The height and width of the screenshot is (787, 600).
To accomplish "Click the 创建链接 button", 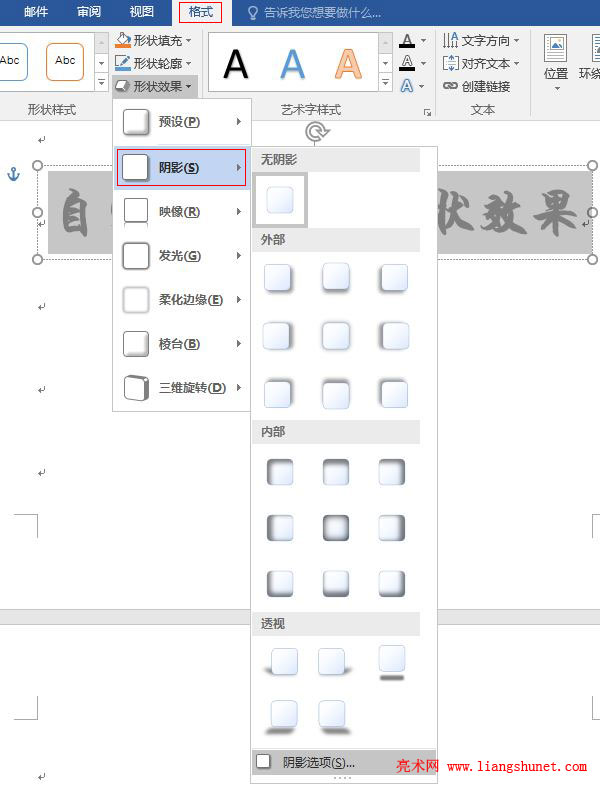I will (x=476, y=86).
